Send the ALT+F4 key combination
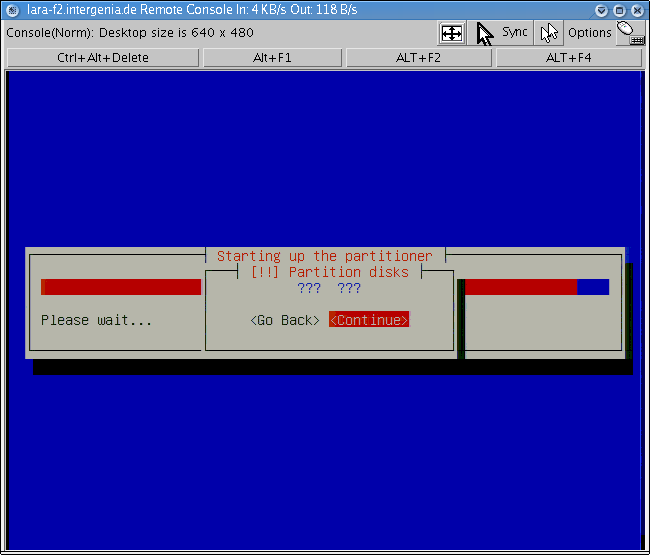The width and height of the screenshot is (650, 555). tap(569, 58)
